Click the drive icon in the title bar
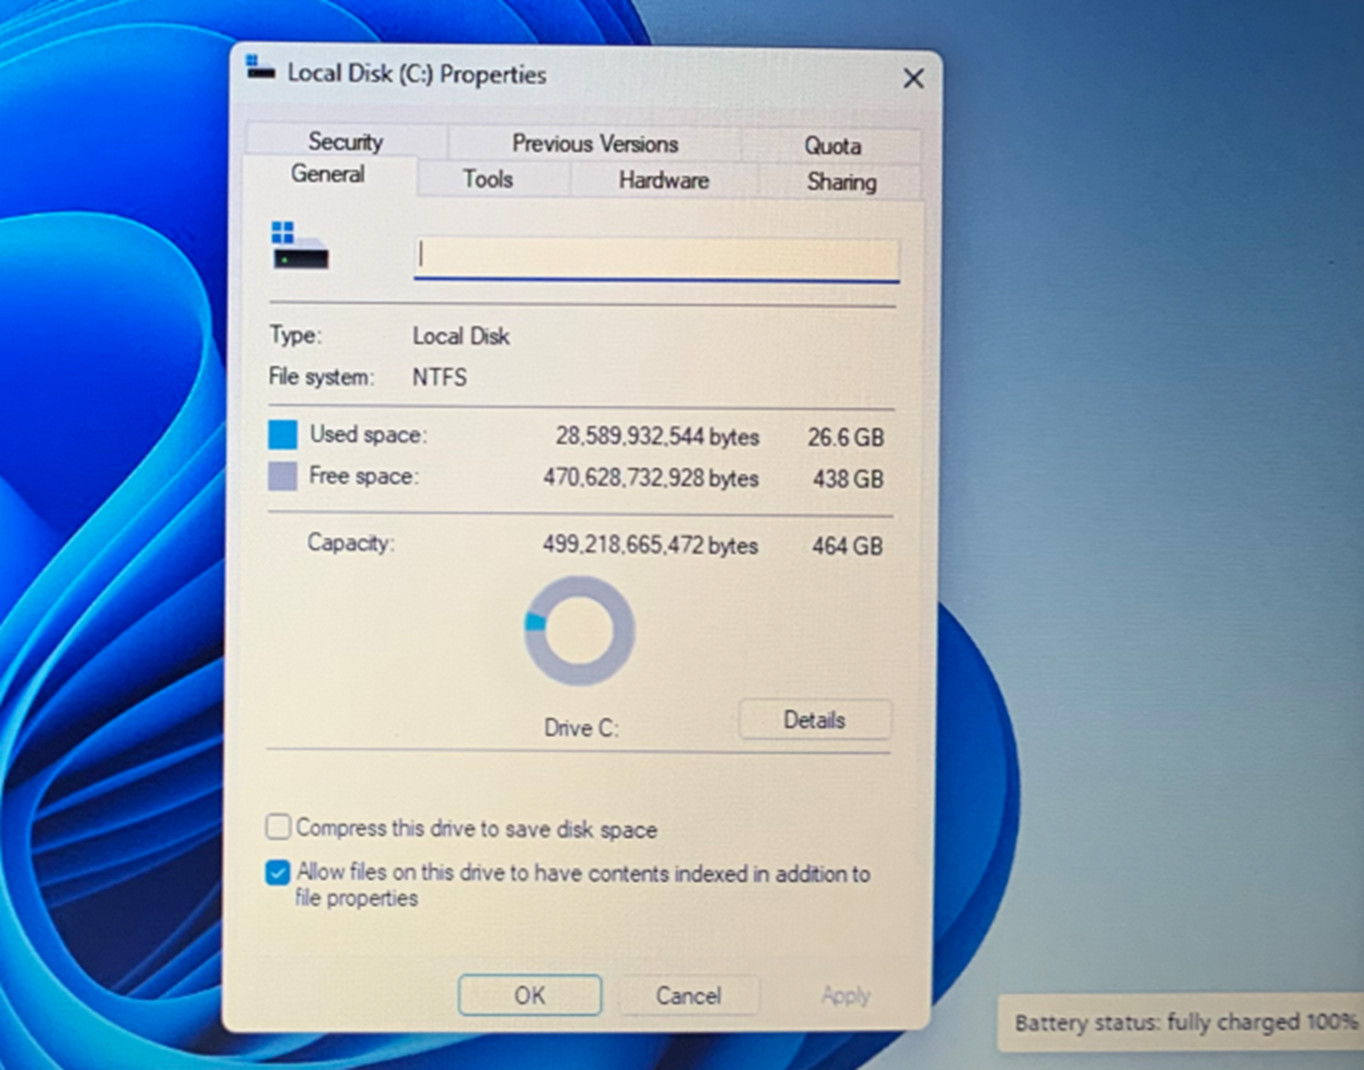This screenshot has width=1364, height=1070. click(x=260, y=69)
